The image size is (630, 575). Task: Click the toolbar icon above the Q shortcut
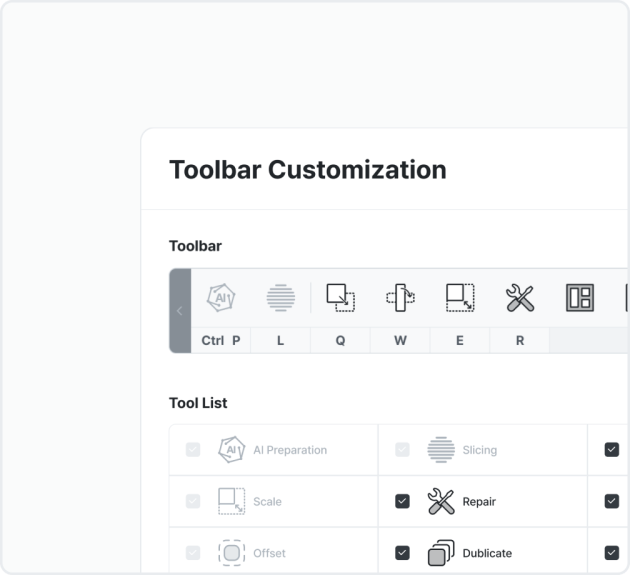point(341,298)
